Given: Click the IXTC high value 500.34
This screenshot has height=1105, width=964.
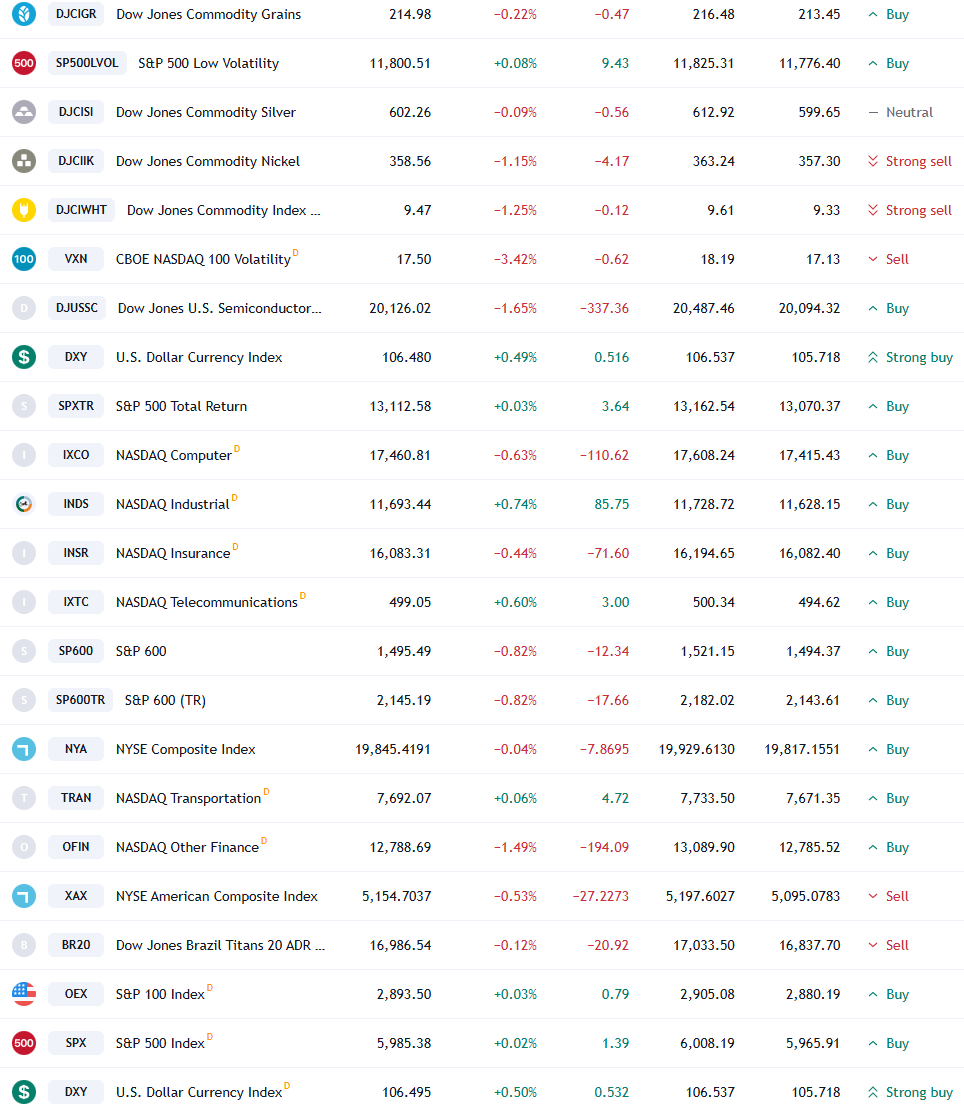Looking at the screenshot, I should (x=713, y=602).
